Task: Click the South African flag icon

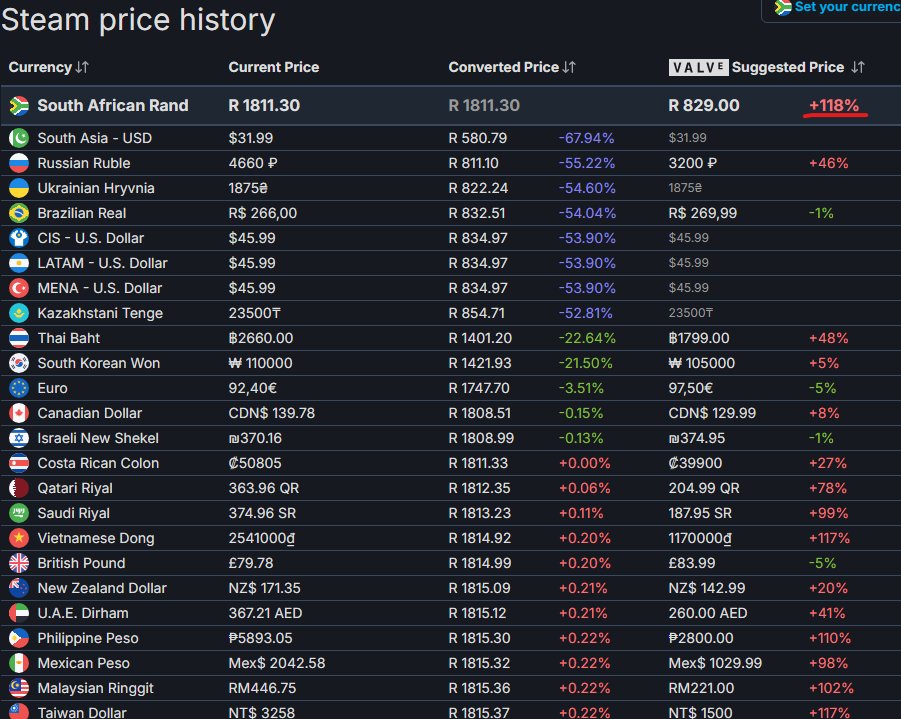Action: pos(19,106)
